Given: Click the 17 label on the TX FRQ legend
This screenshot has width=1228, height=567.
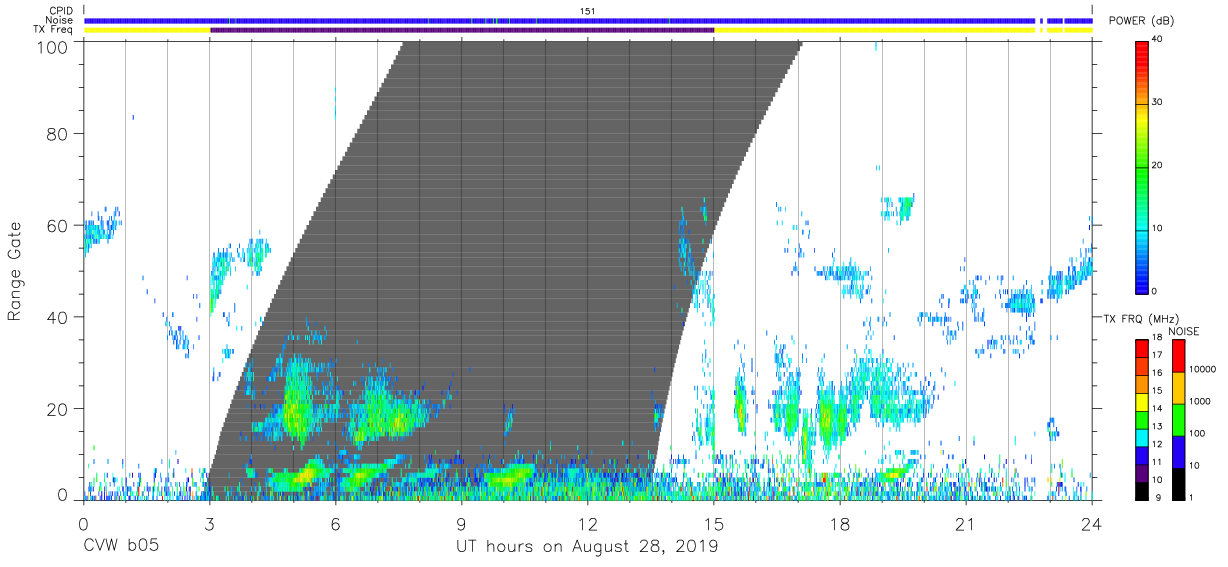Looking at the screenshot, I should pos(1158,355).
